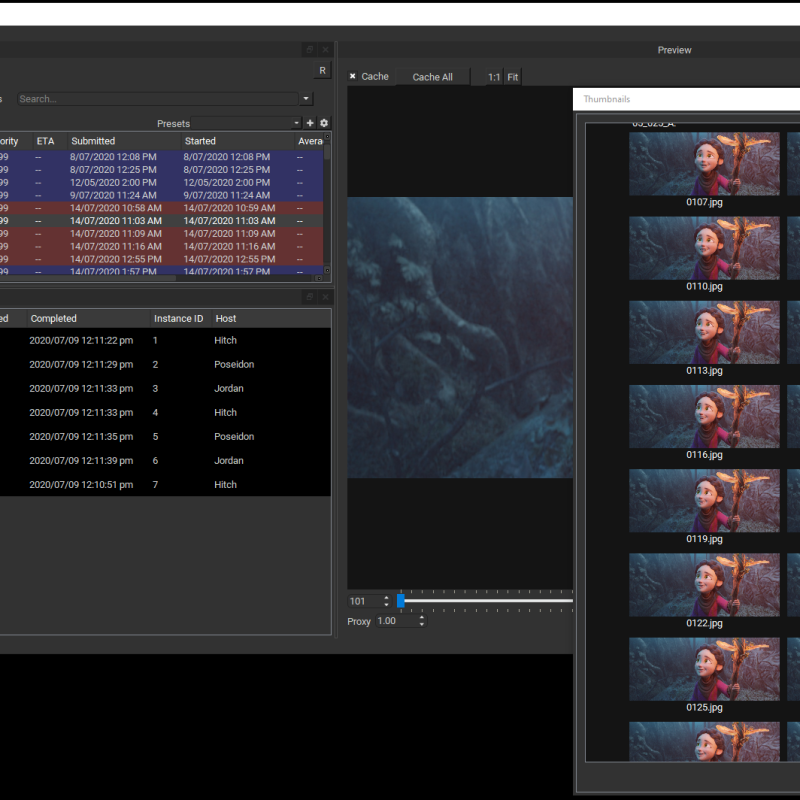Image resolution: width=800 pixels, height=800 pixels.
Task: Click the Fit zoom button
Action: click(x=513, y=77)
